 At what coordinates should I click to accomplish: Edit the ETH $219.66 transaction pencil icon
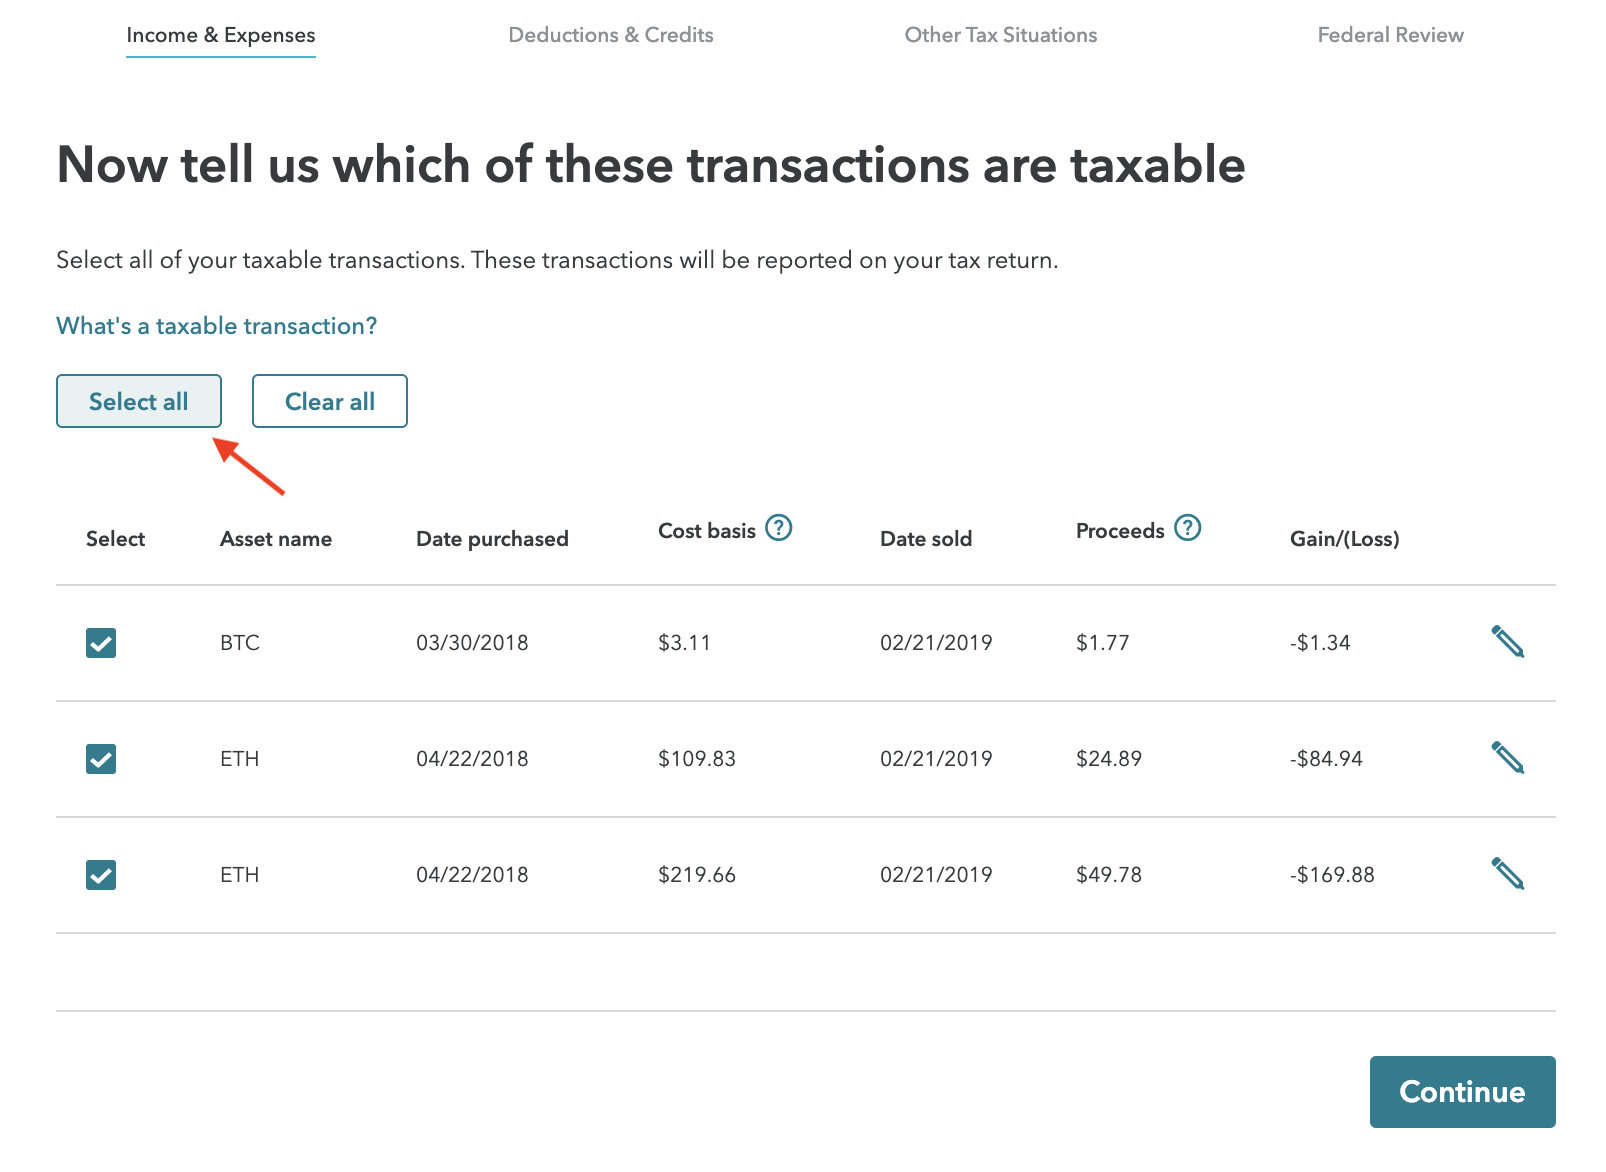tap(1508, 874)
